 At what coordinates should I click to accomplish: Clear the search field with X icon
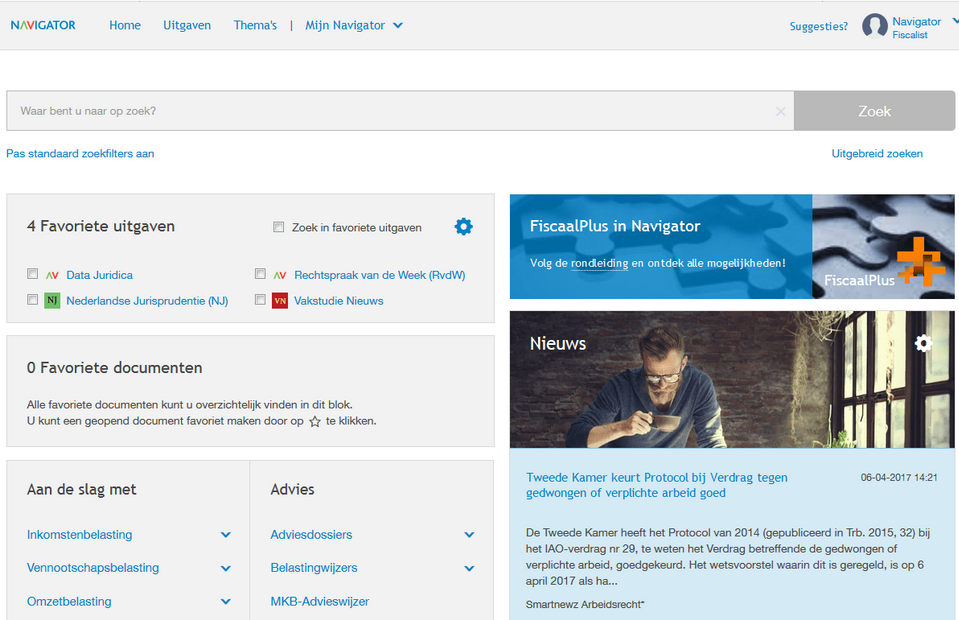click(781, 111)
